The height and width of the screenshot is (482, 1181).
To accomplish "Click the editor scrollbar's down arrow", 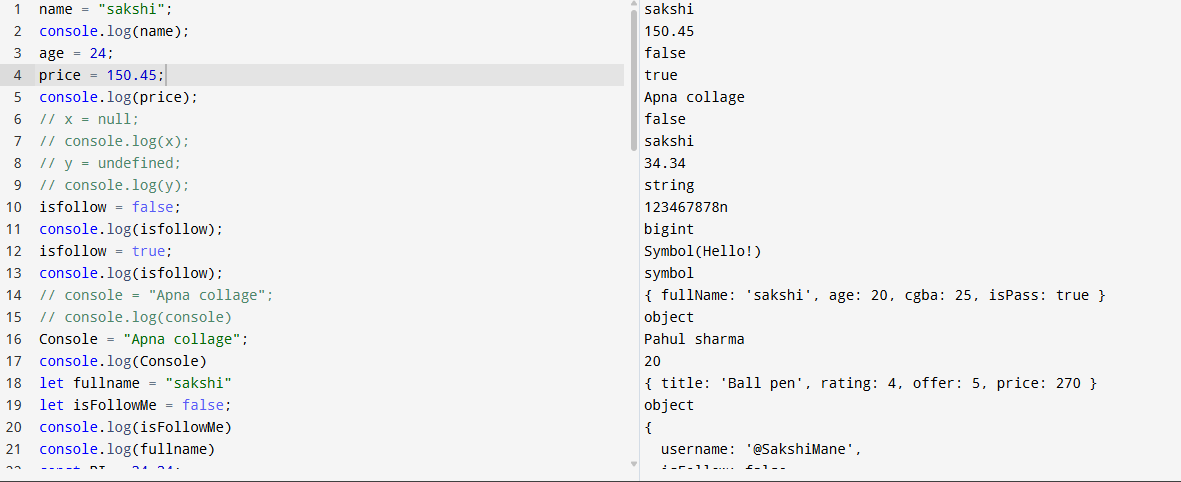I will (x=634, y=464).
